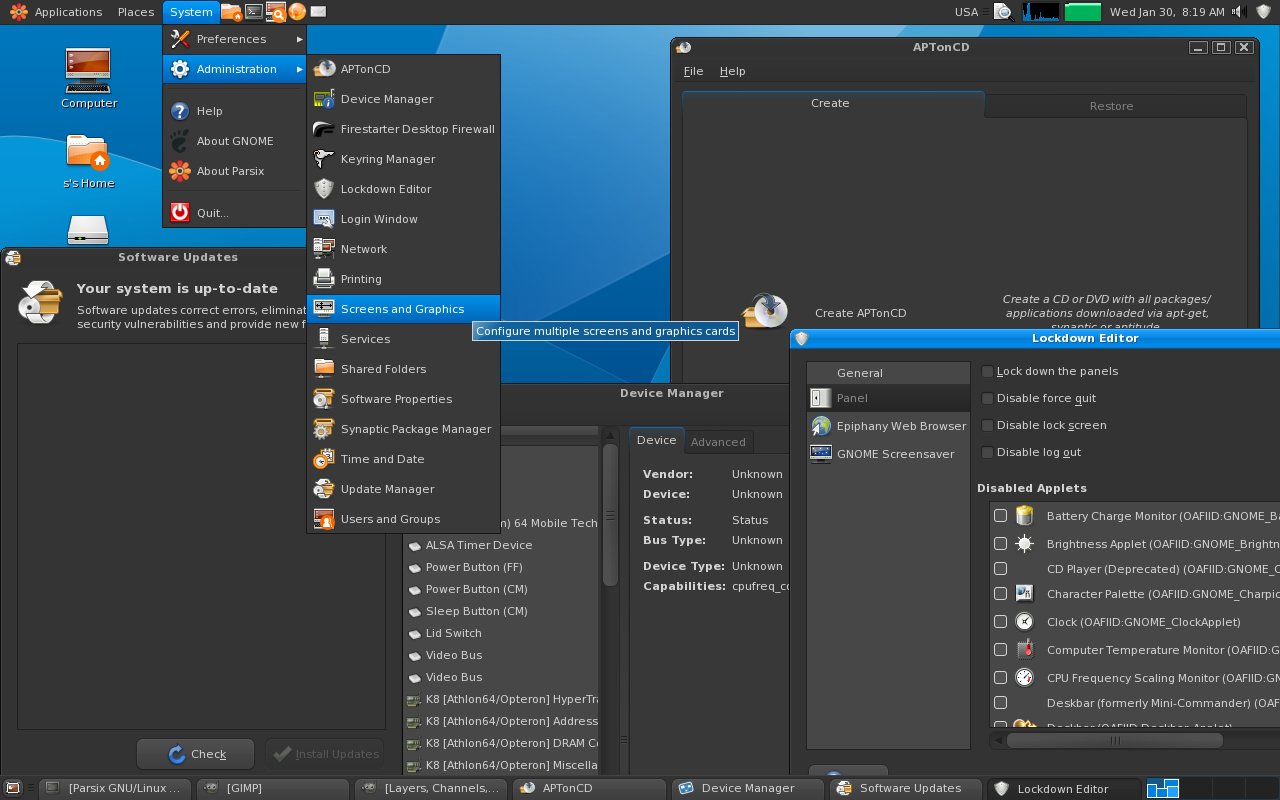
Task: Select the Device tab in Device Manager
Action: tap(657, 440)
